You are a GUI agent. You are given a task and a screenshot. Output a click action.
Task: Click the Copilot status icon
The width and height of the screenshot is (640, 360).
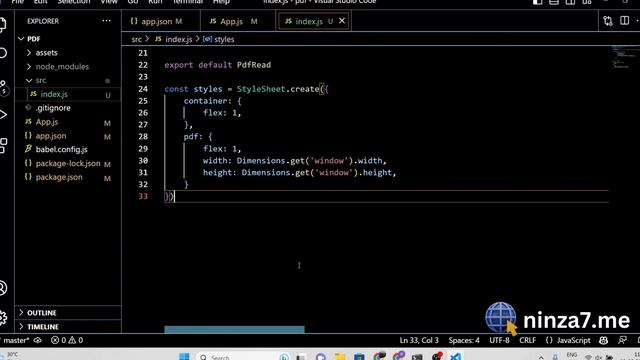(603, 340)
